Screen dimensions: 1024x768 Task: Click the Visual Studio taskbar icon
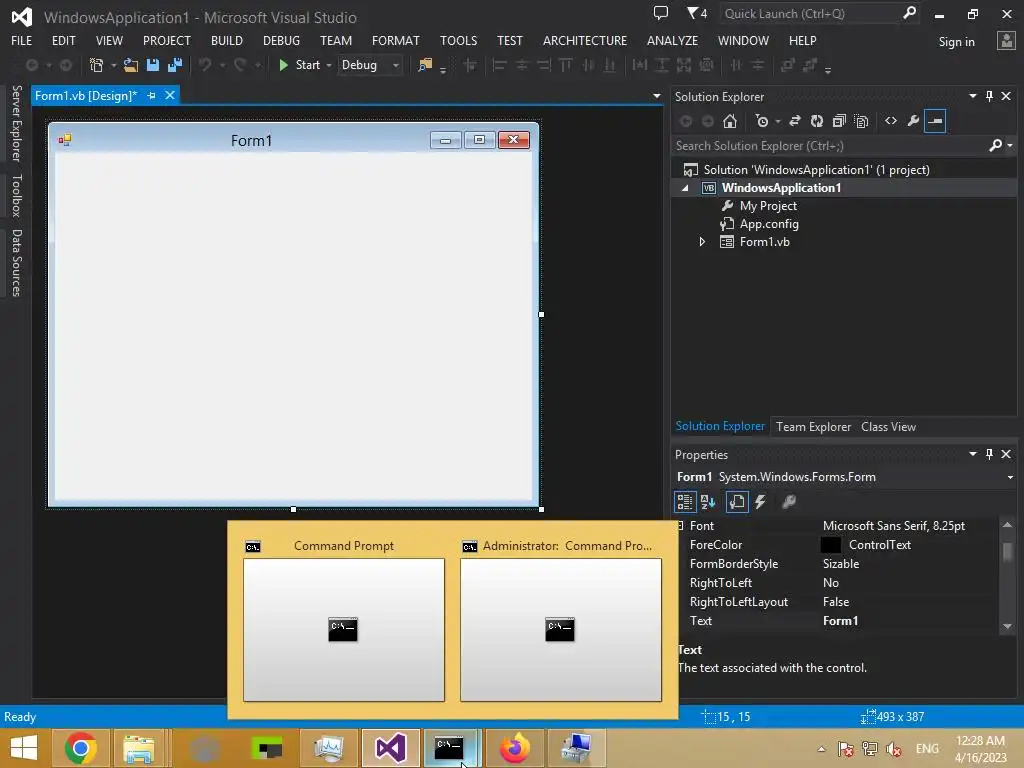pos(390,748)
